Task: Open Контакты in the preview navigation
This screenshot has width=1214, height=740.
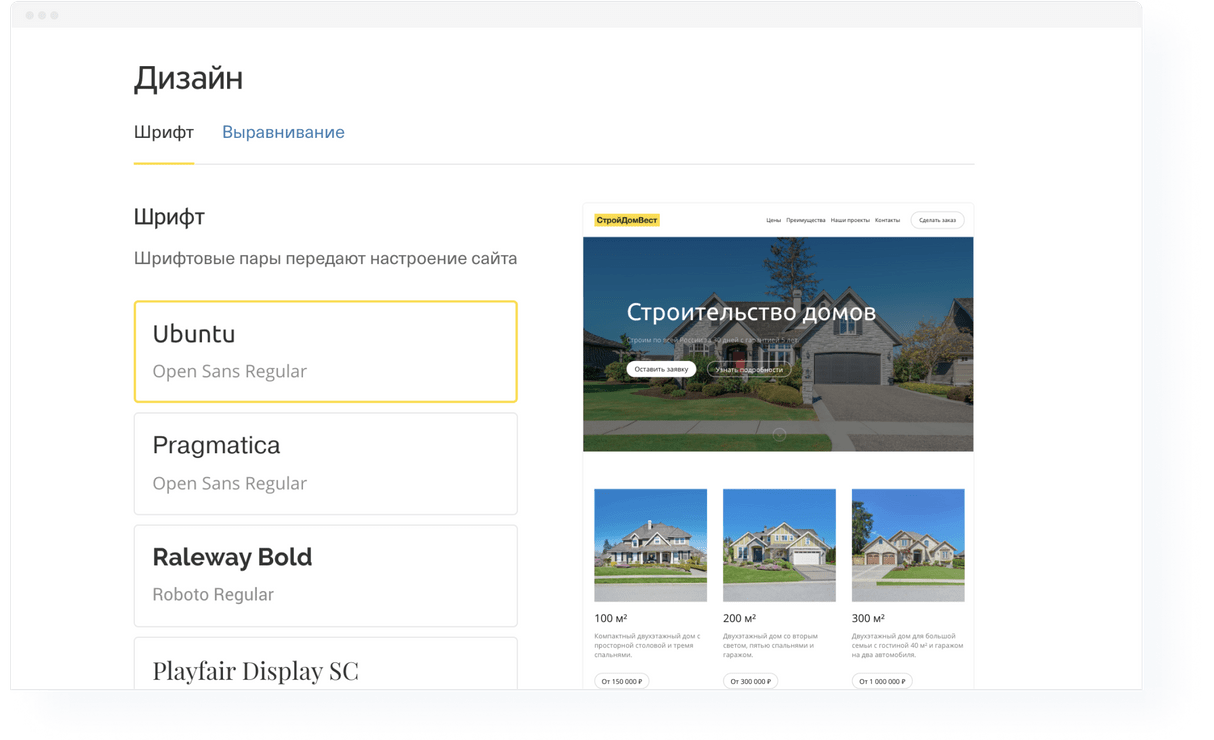Action: [887, 220]
